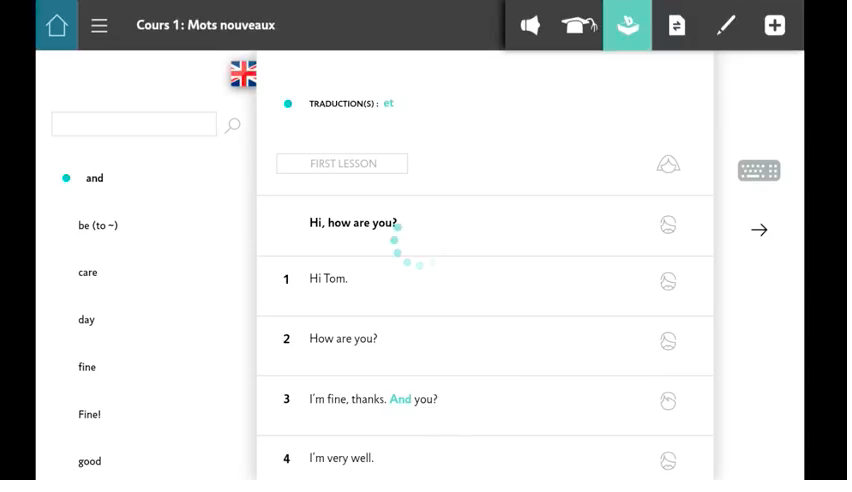Open the megaphone pronunciation tool

click(530, 25)
